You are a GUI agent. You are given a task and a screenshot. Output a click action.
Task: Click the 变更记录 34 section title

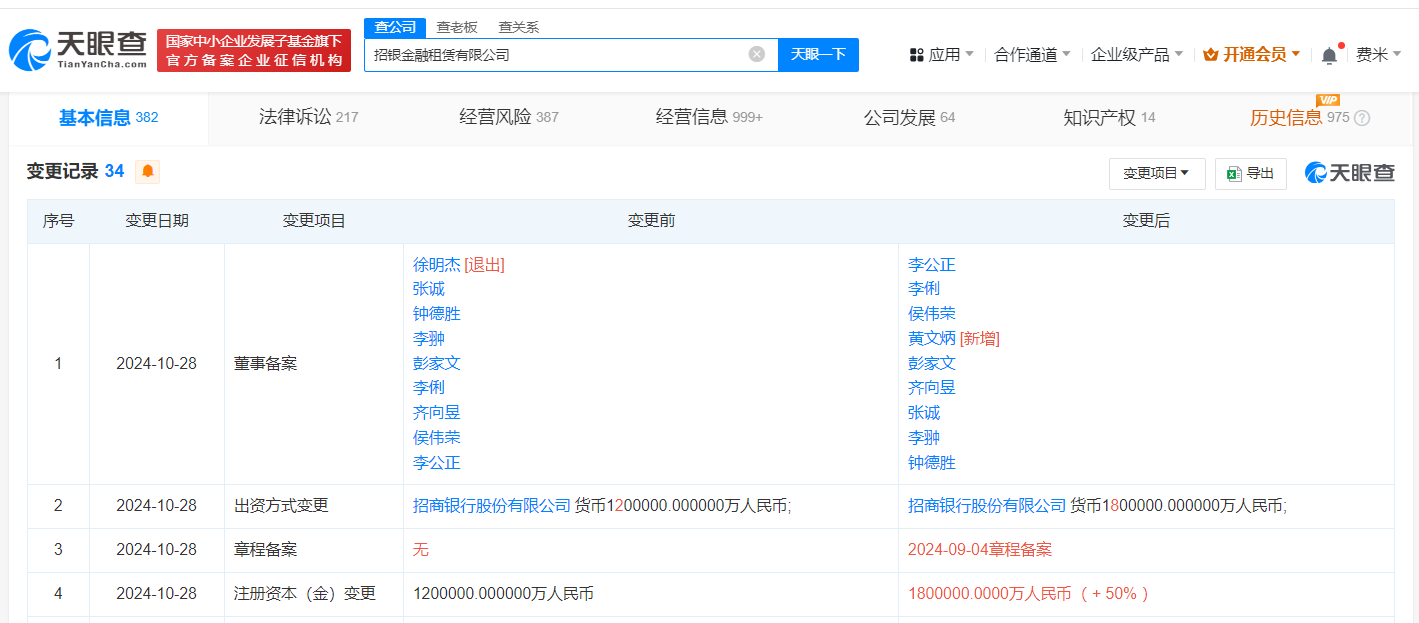coord(76,172)
